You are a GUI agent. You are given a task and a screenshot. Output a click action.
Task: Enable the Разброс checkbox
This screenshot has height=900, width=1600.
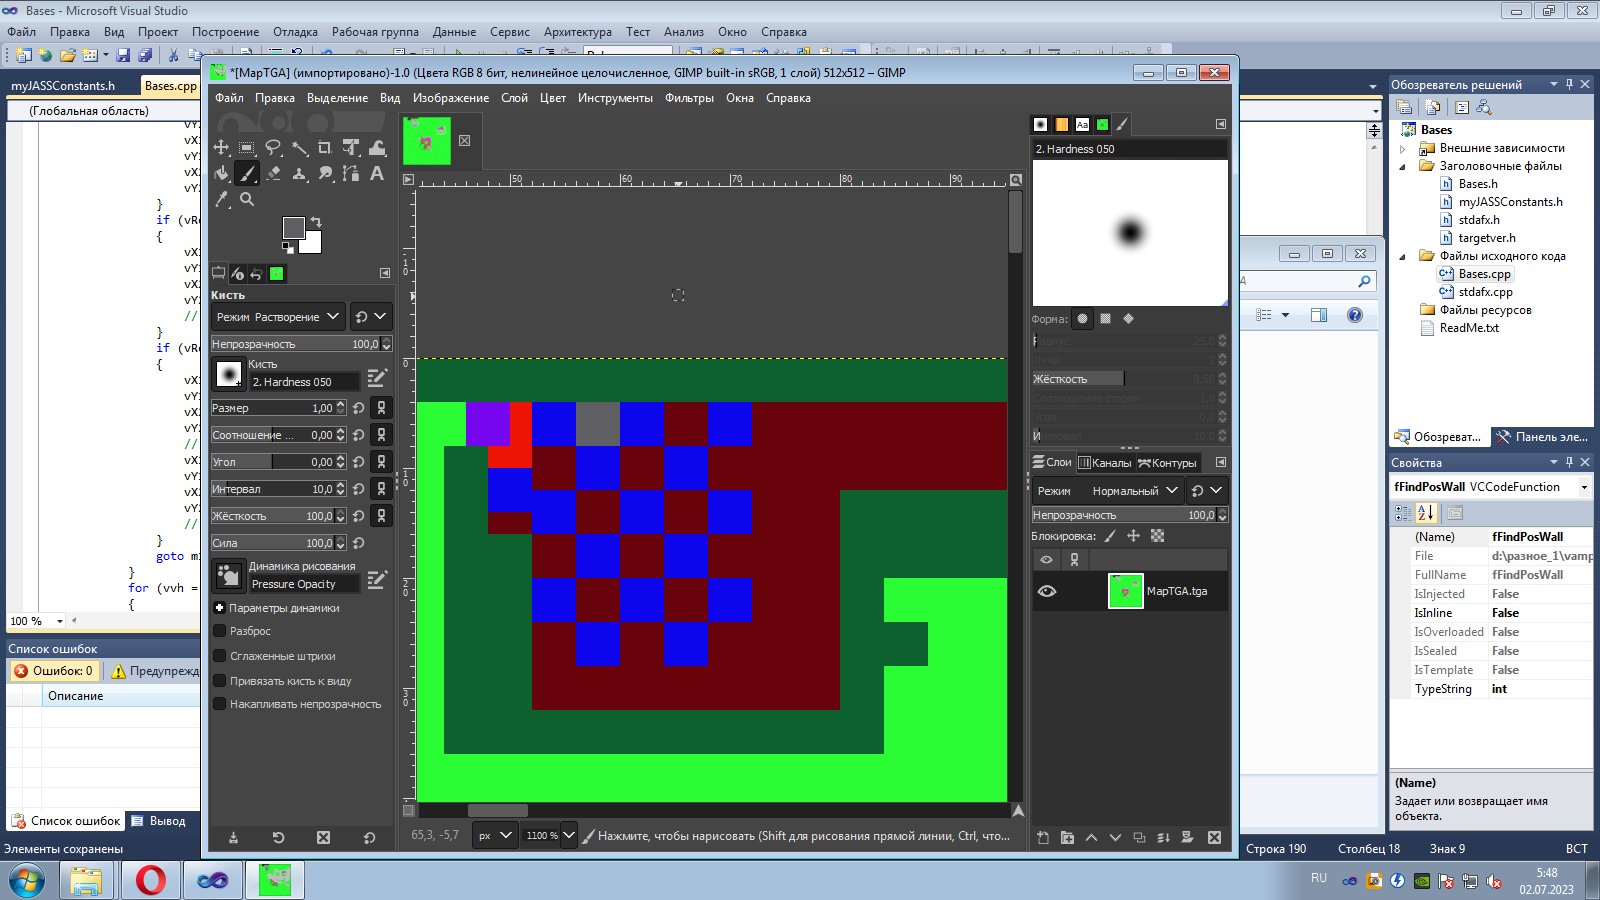coord(220,631)
